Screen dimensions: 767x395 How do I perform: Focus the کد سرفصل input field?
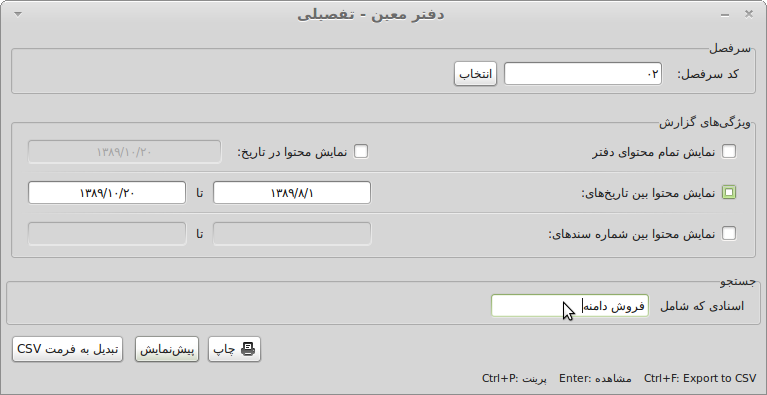583,74
